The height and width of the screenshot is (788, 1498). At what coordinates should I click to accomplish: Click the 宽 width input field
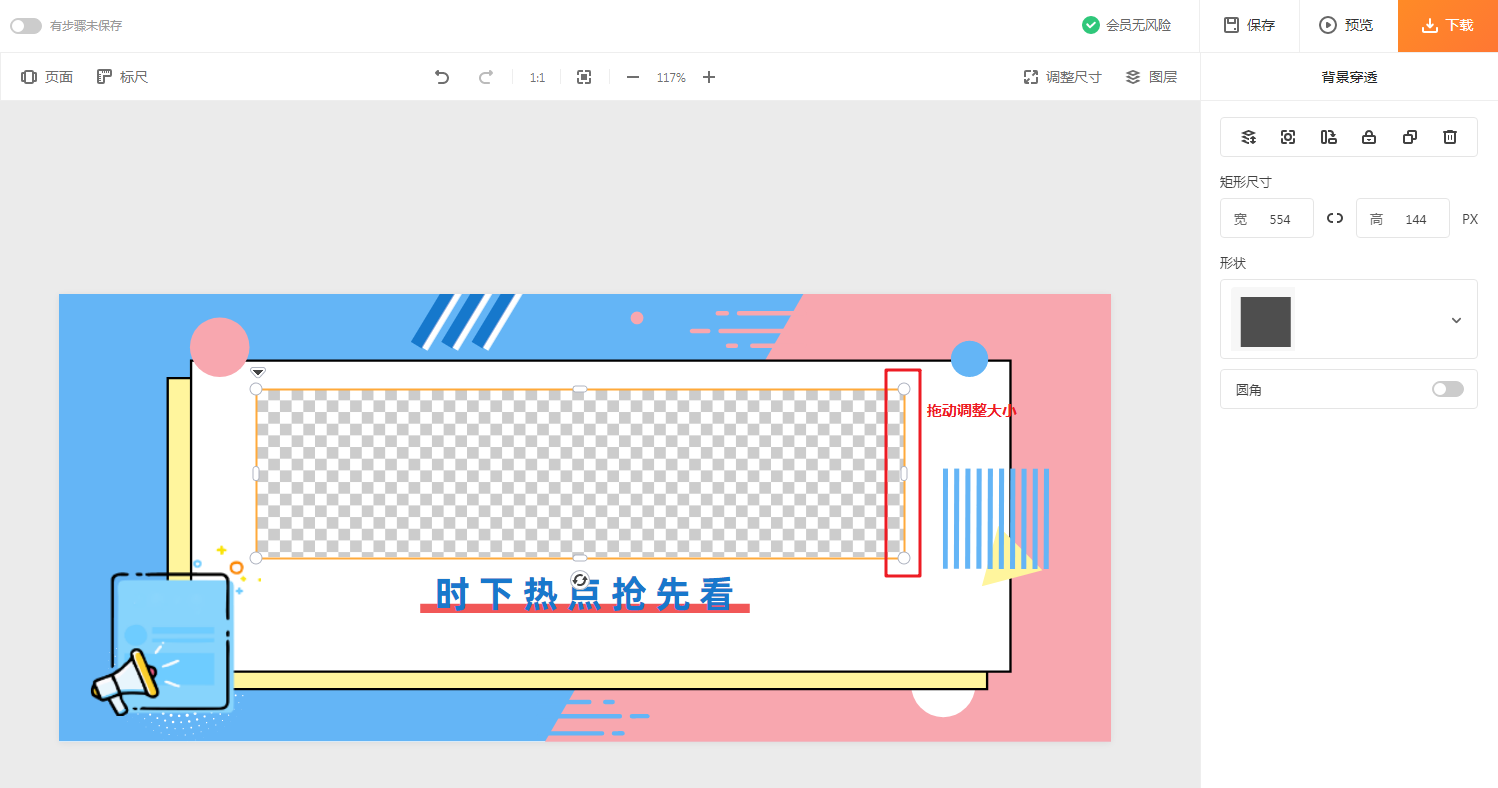point(1267,218)
